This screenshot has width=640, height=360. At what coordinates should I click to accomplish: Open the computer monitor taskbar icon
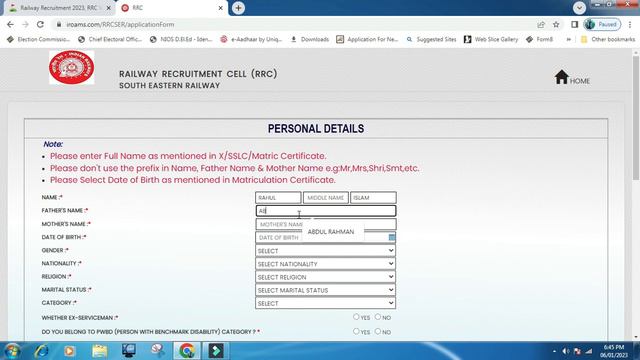coord(129,351)
